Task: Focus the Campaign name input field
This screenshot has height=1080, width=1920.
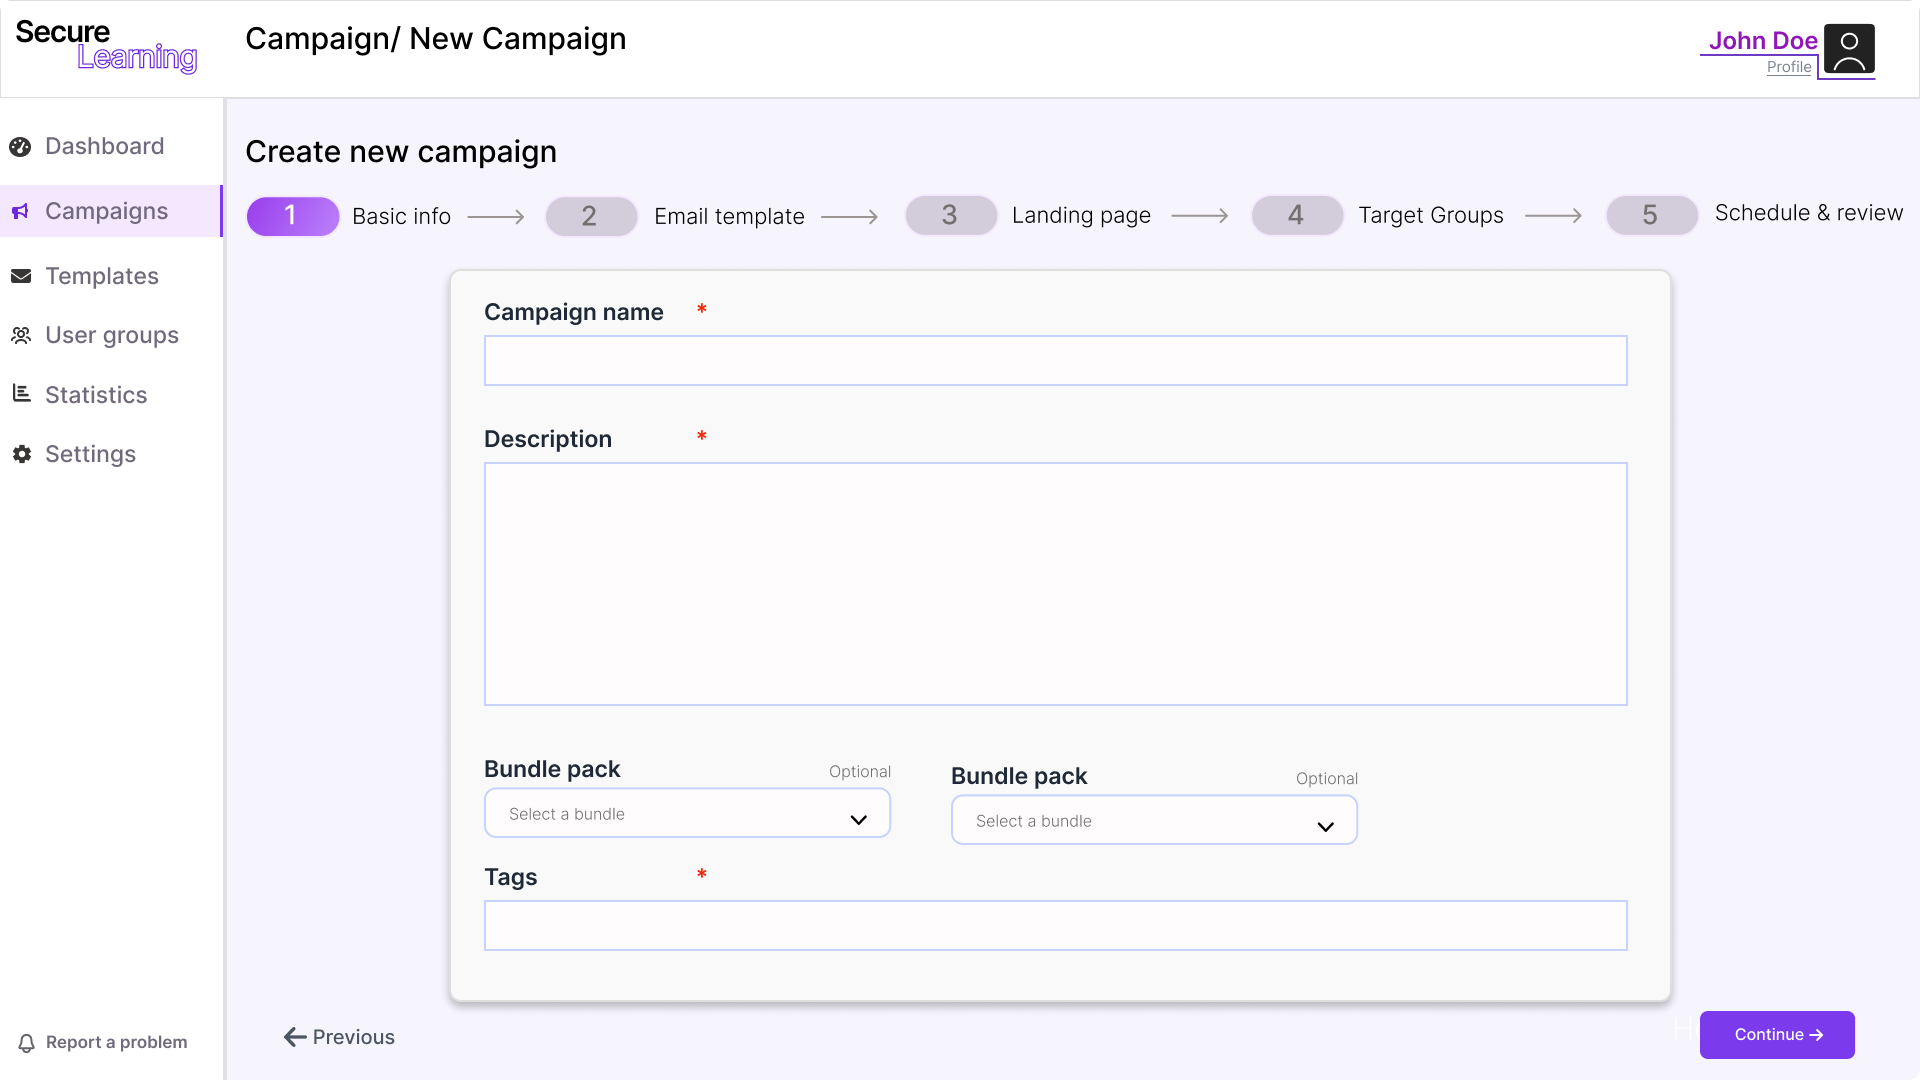Action: (x=1055, y=361)
